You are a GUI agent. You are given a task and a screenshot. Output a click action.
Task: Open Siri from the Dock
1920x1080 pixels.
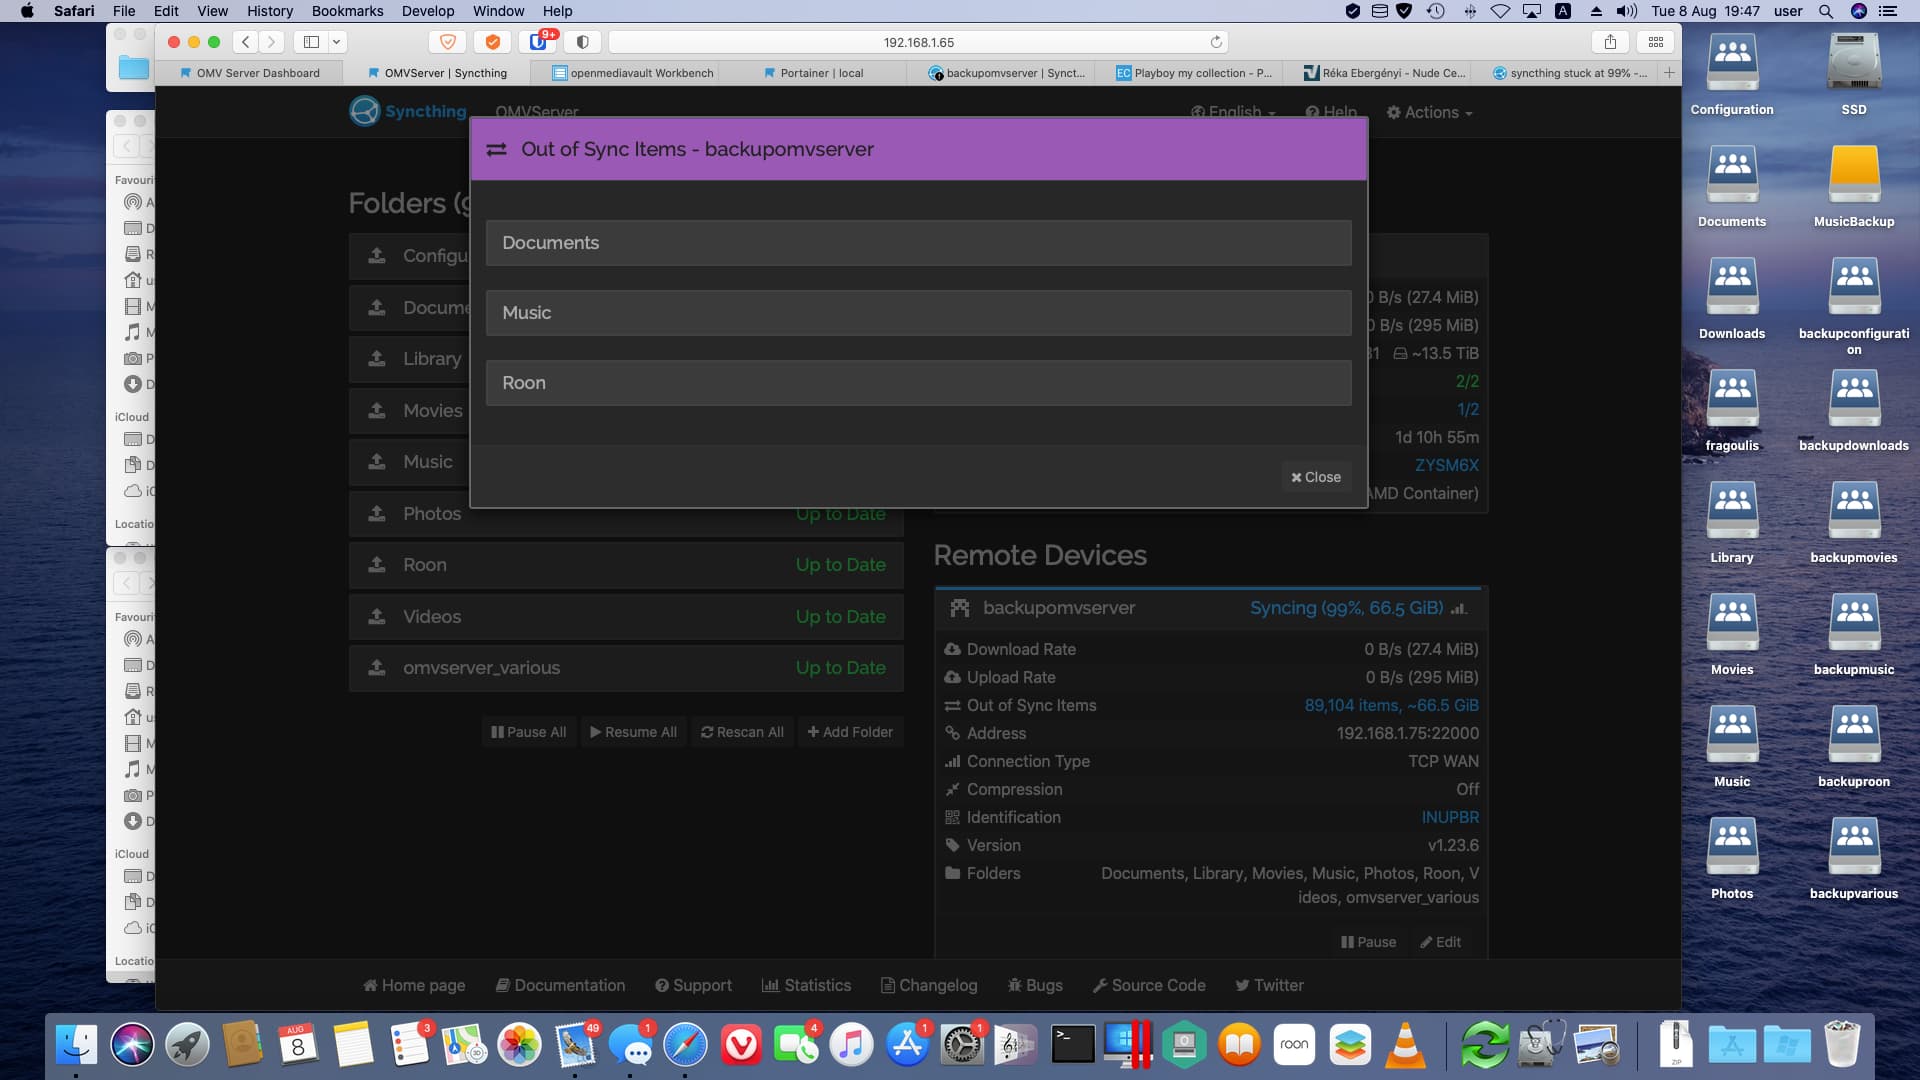(132, 1045)
